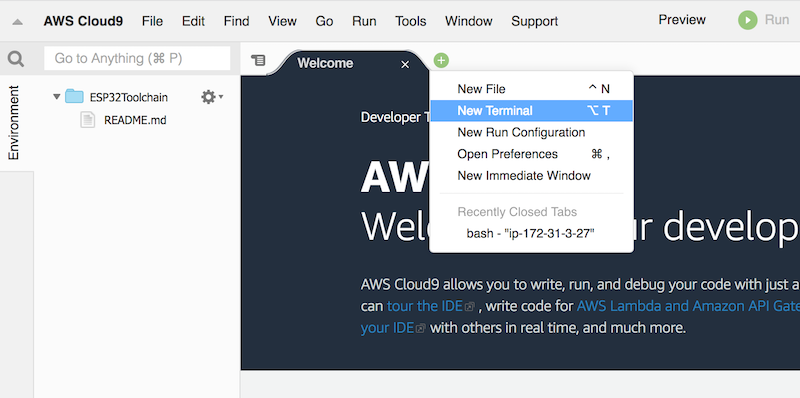800x398 pixels.
Task: Click the ESP32Toolchain folder icon
Action: click(74, 96)
